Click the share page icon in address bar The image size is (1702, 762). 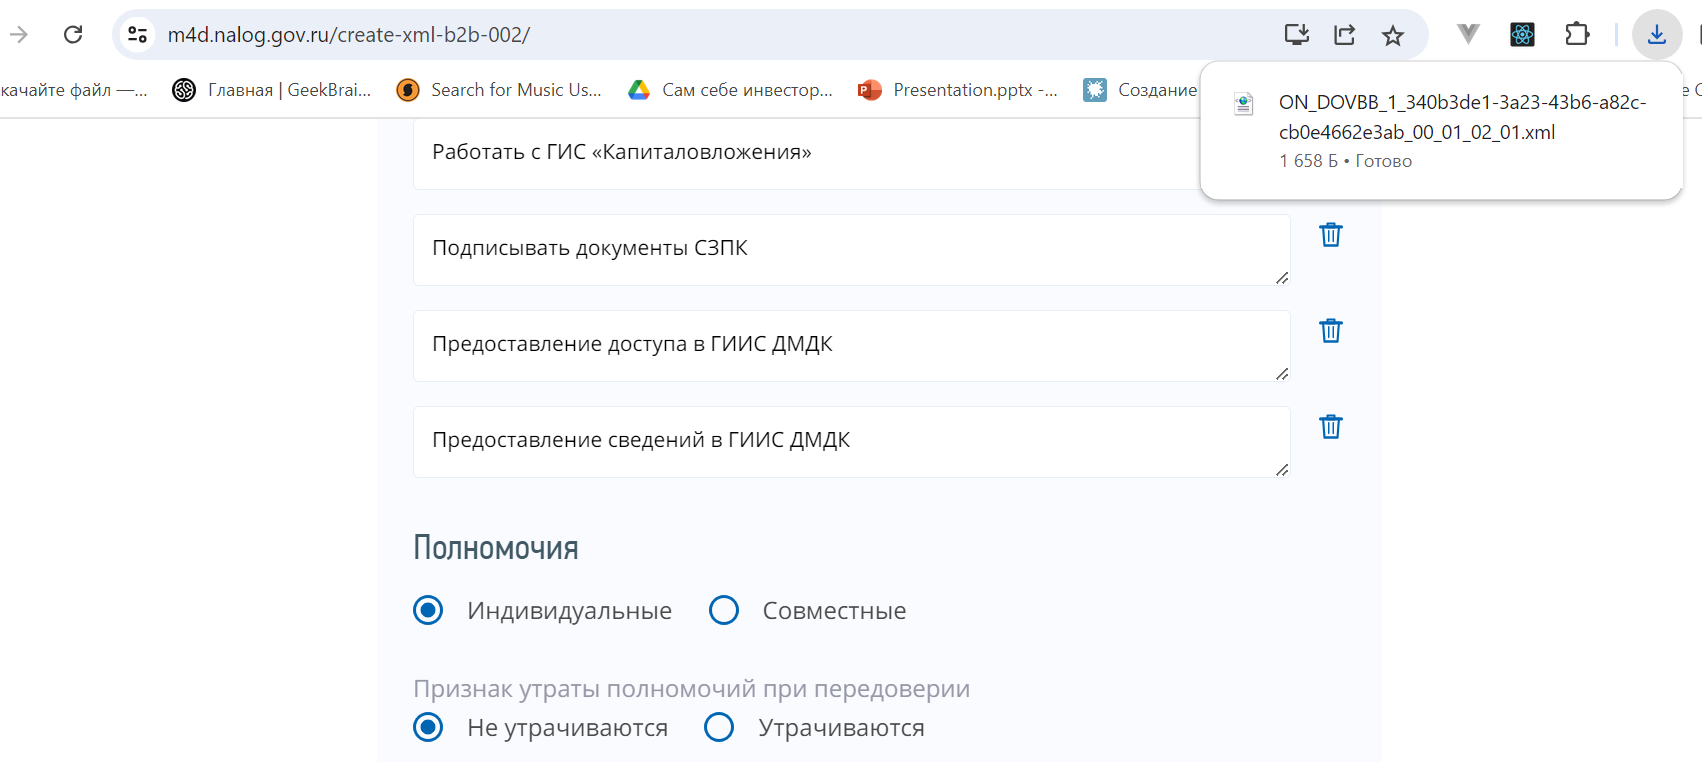point(1345,36)
